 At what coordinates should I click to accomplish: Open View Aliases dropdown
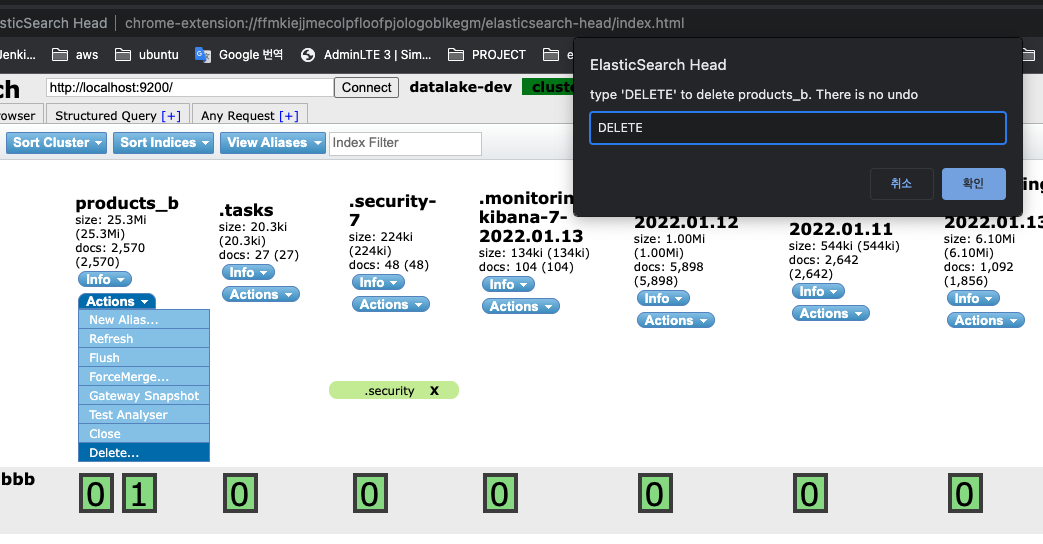(273, 142)
